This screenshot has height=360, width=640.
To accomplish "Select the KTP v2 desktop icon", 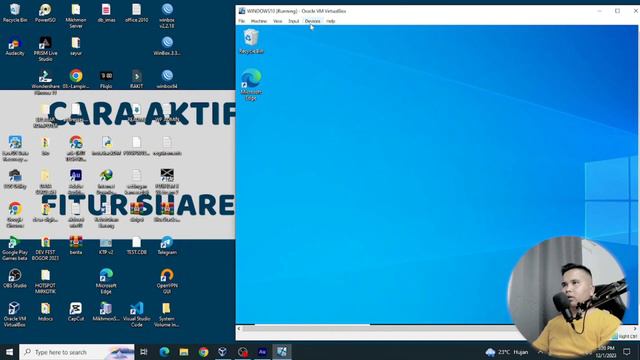I will (106, 245).
